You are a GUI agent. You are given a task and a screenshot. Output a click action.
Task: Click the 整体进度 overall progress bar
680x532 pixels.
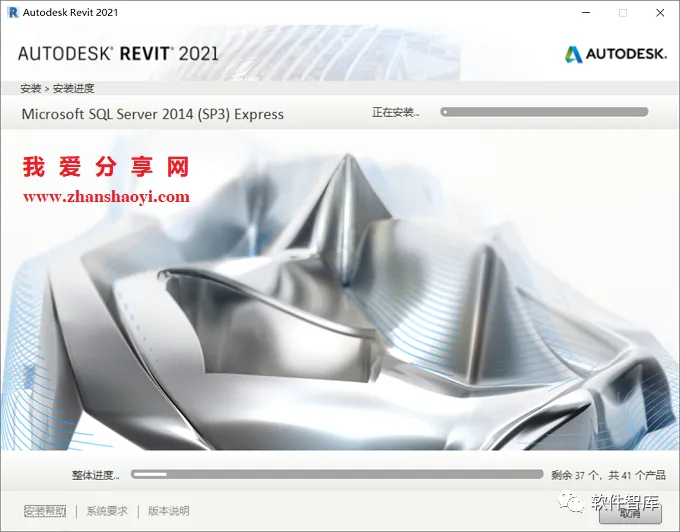pos(337,475)
